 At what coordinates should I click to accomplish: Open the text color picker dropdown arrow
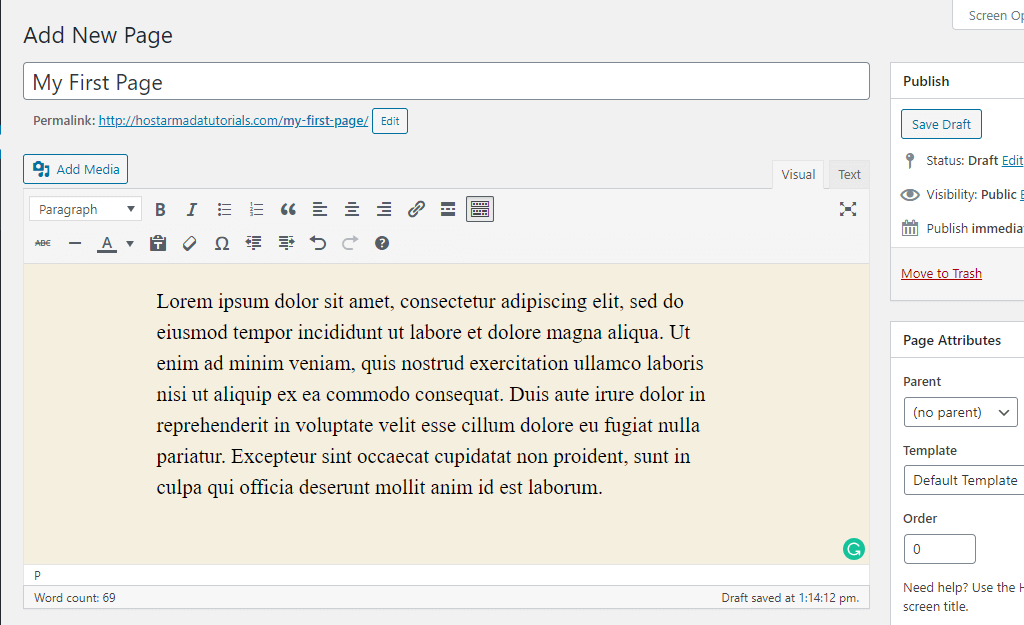tap(130, 244)
